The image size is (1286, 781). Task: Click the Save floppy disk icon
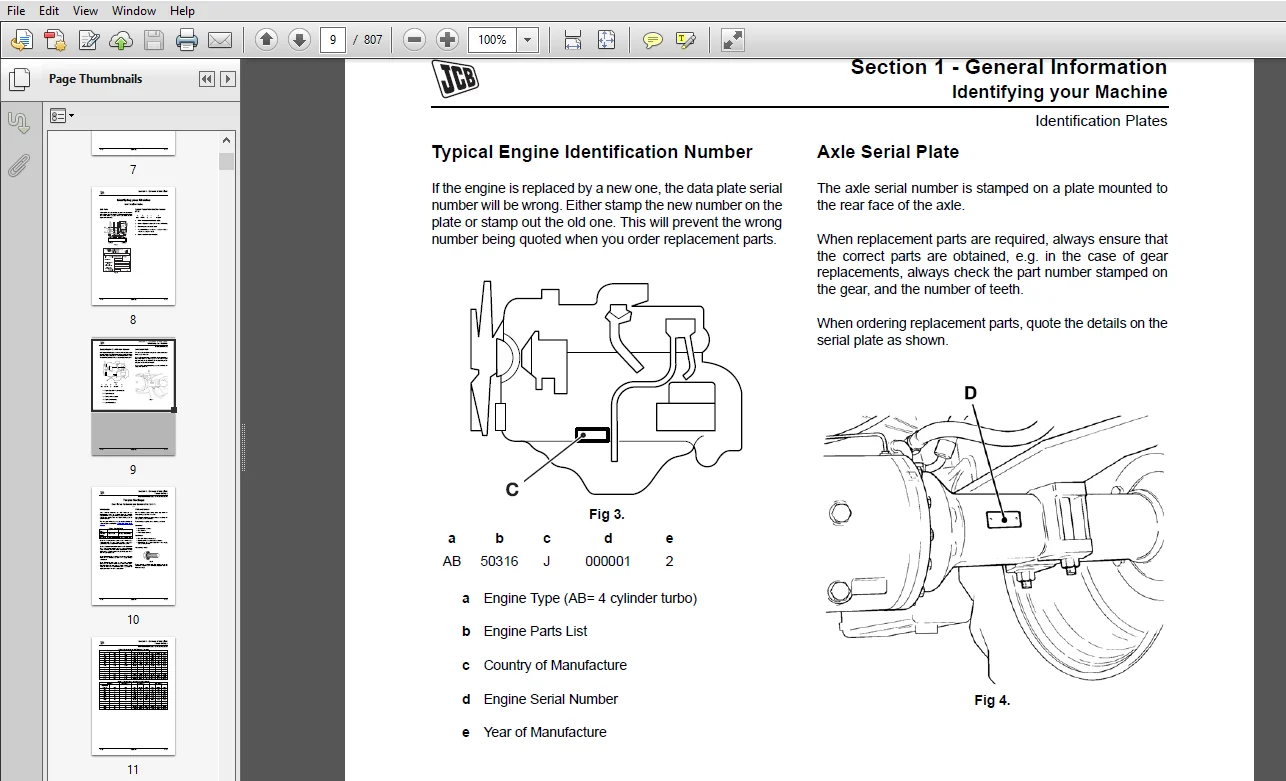[x=154, y=40]
